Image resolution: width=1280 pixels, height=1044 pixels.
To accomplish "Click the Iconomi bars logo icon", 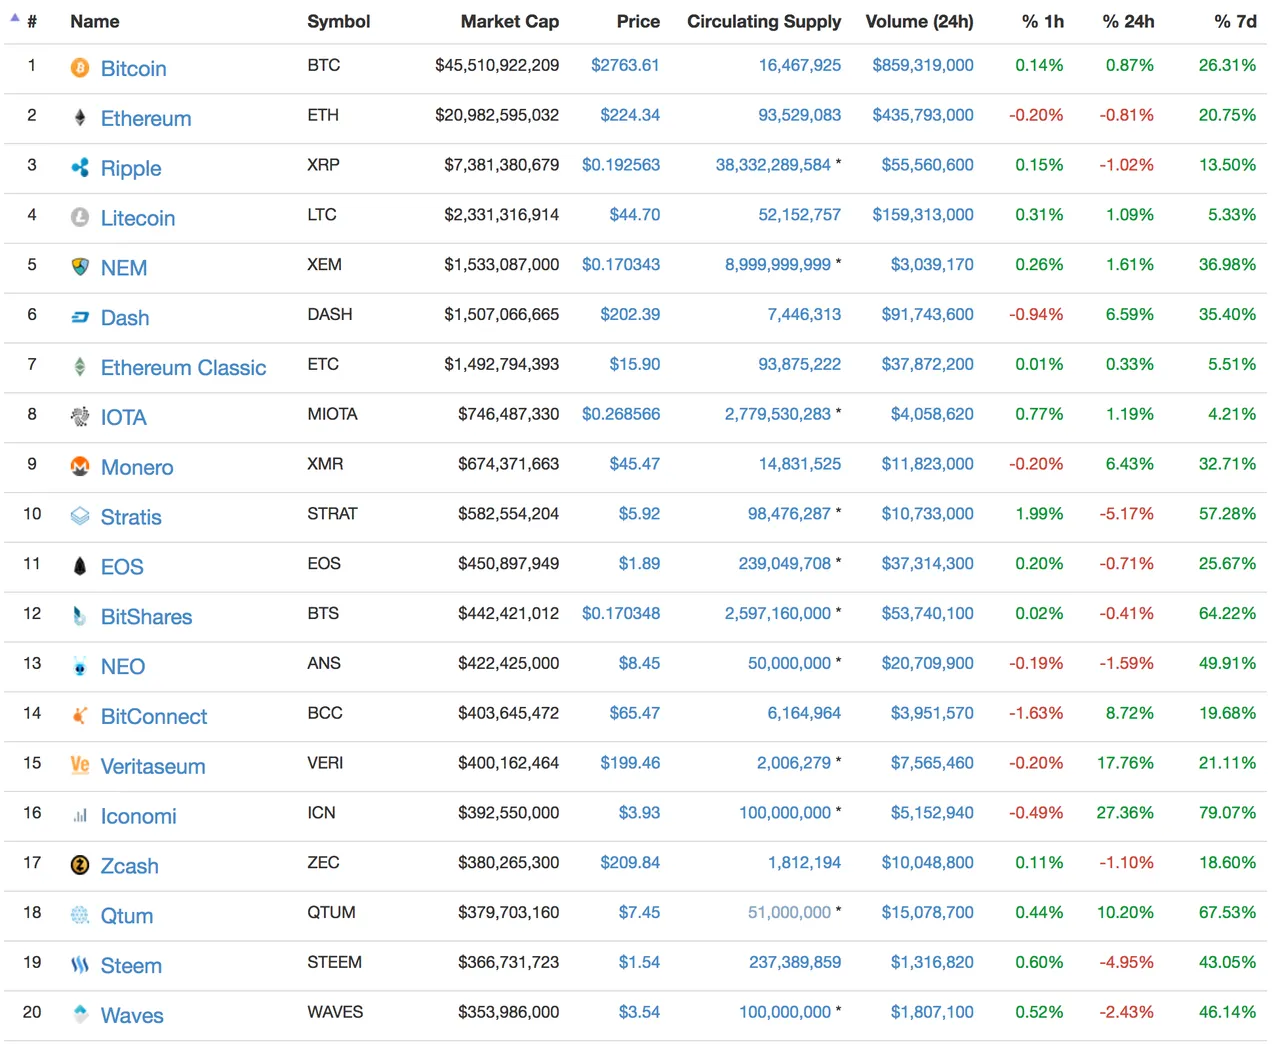I will (x=80, y=816).
